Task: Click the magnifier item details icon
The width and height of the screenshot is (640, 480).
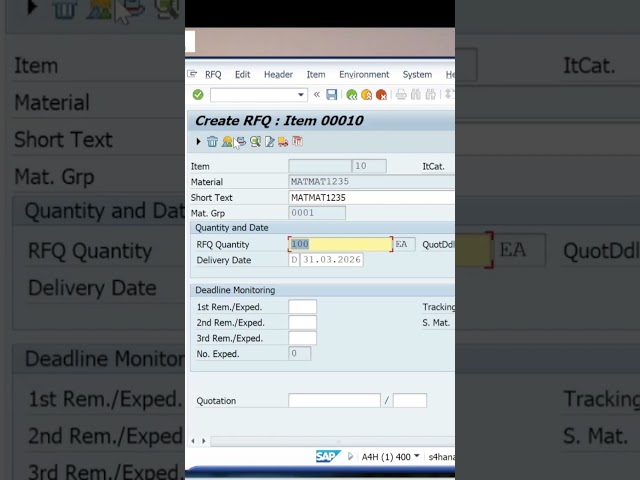Action: [x=256, y=142]
